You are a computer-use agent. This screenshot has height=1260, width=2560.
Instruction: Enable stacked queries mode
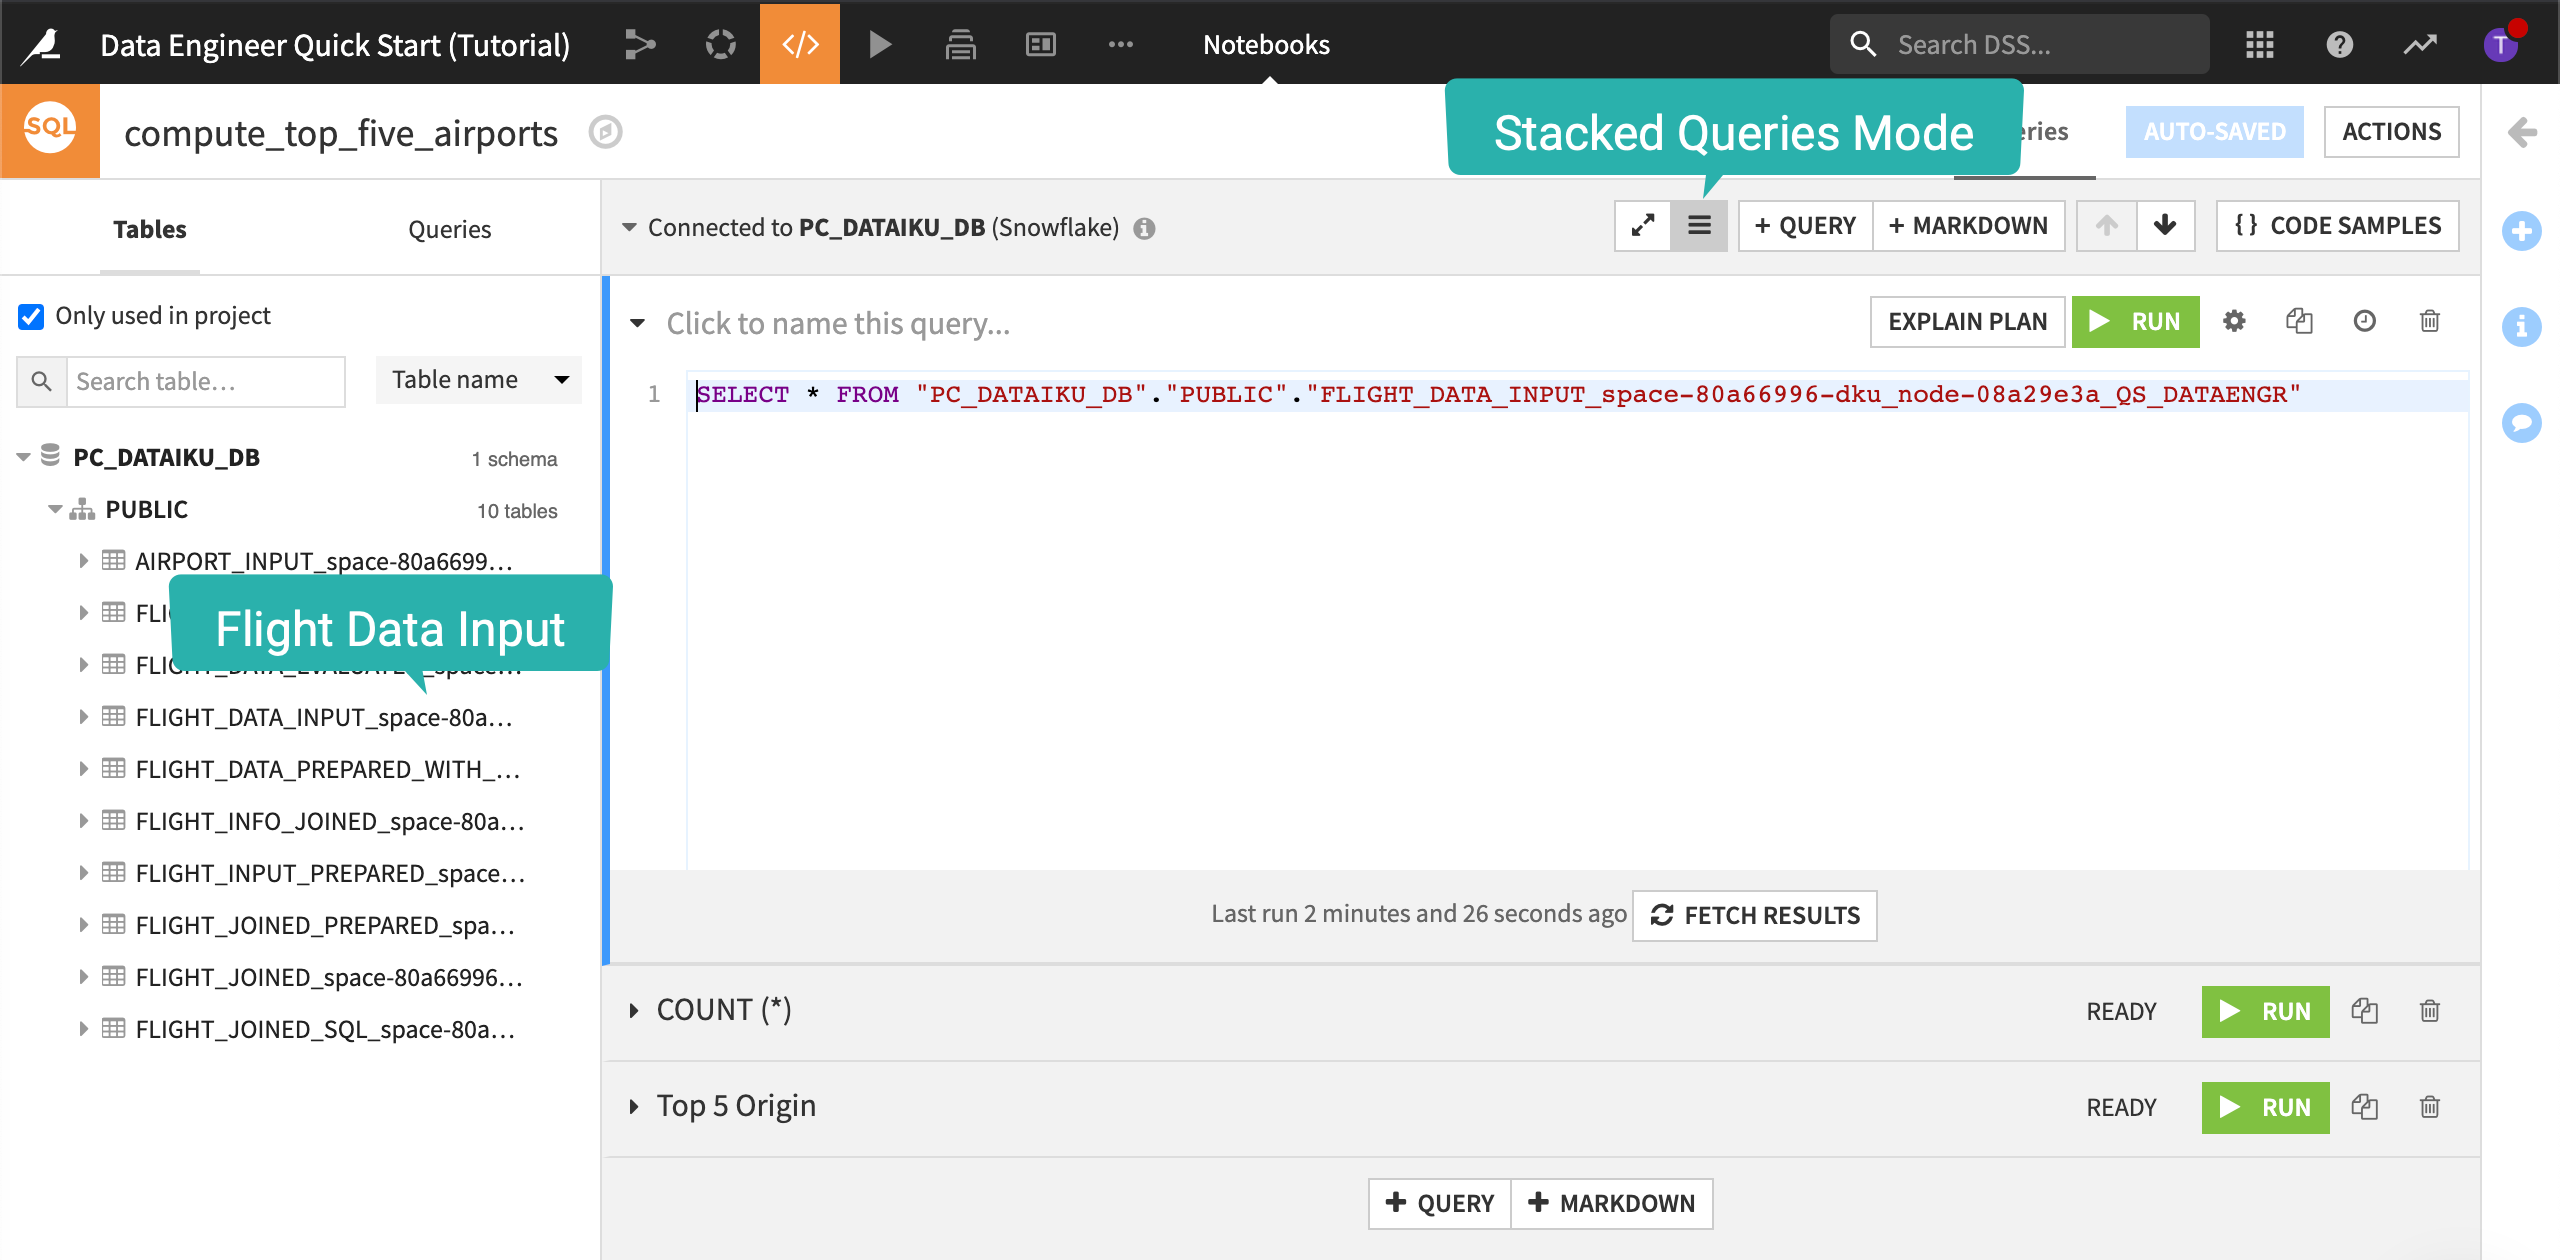[1699, 226]
